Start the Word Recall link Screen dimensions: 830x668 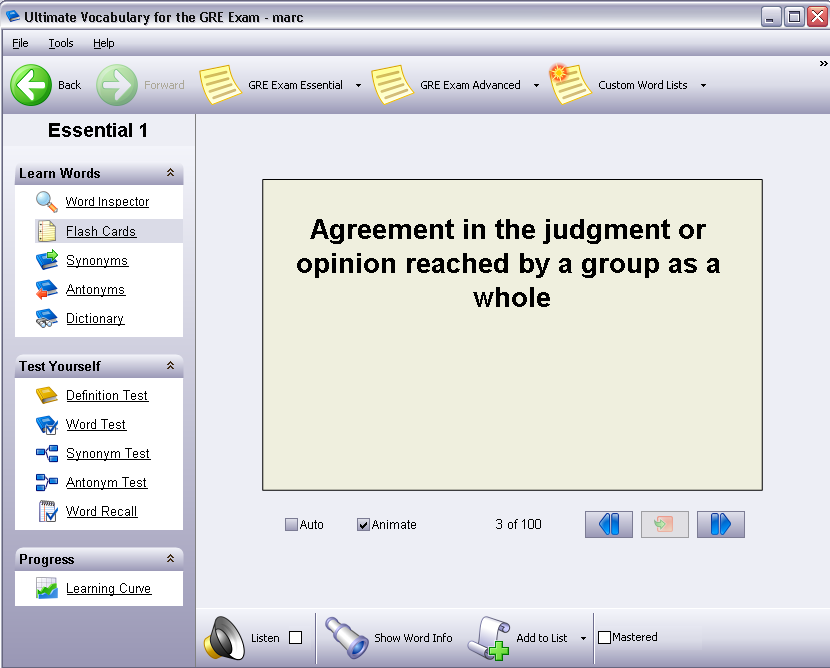pos(102,511)
